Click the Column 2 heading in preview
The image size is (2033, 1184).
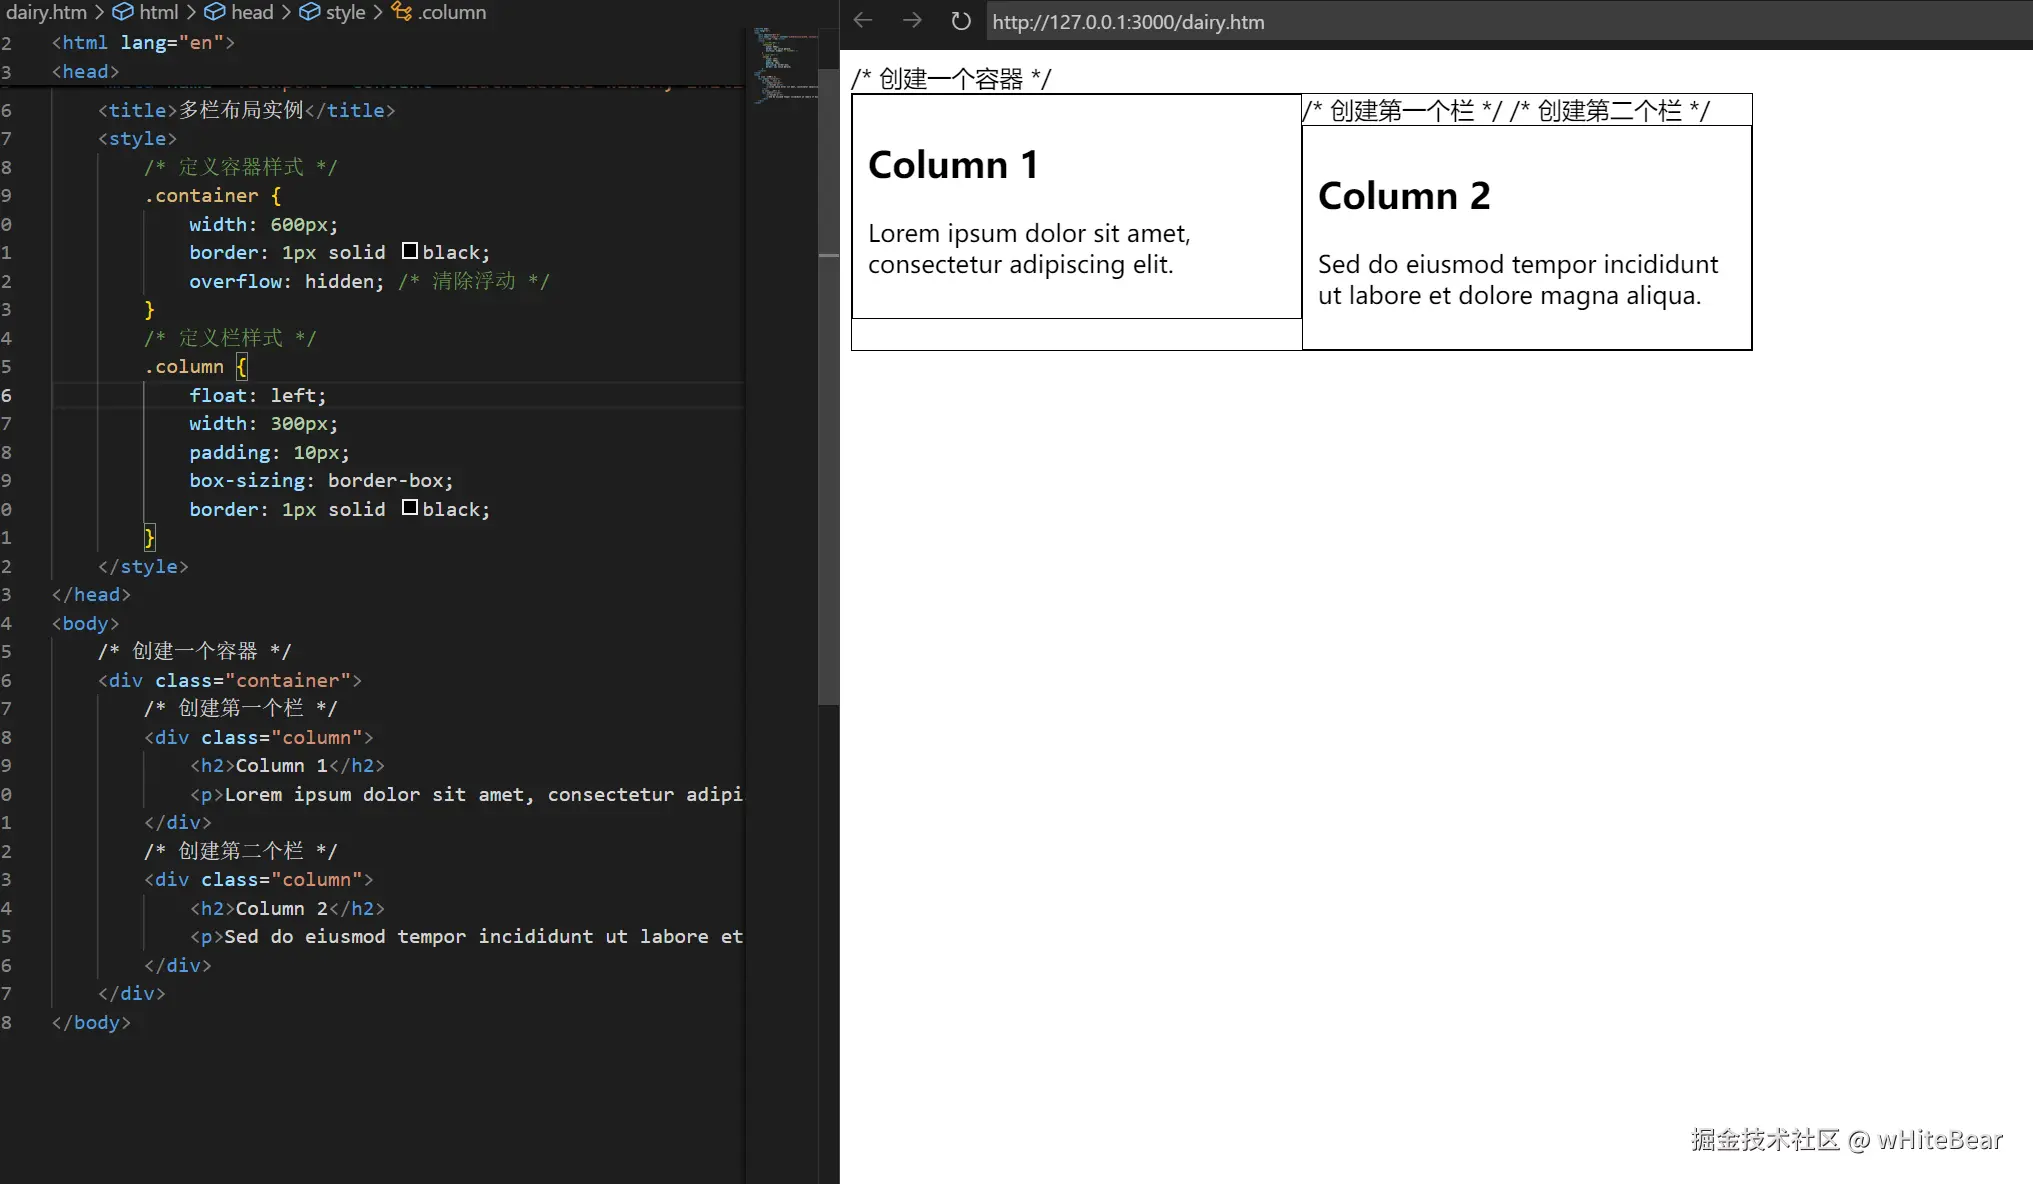tap(1403, 196)
